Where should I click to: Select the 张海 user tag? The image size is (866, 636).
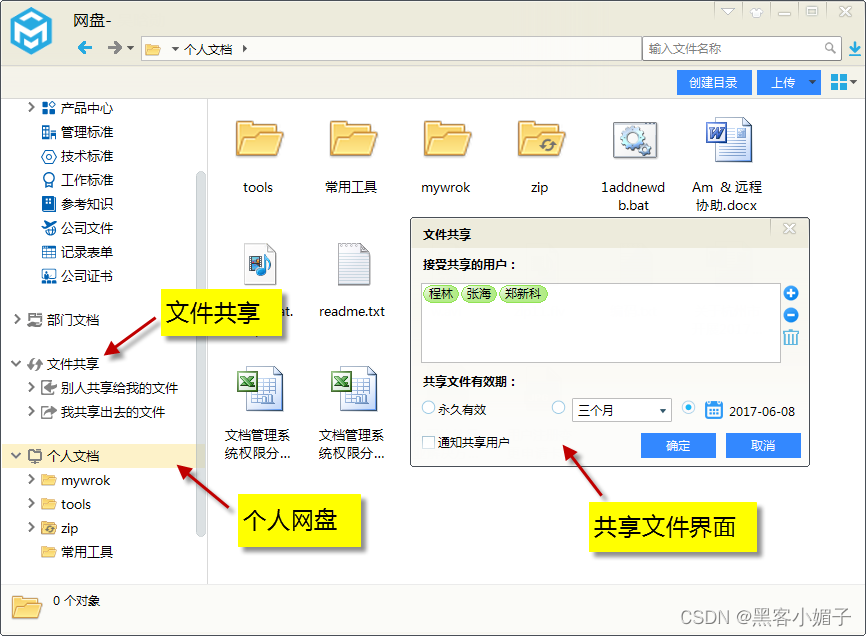point(478,294)
